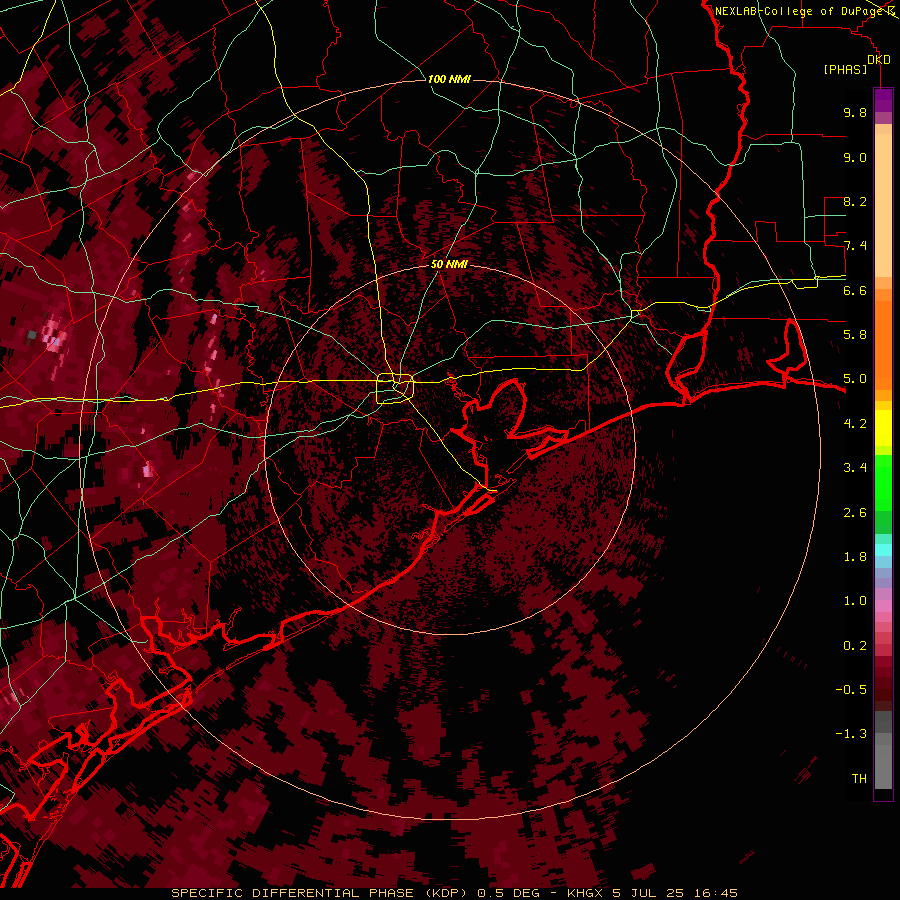The image size is (900, 900).
Task: Pick the pink segment of the color bar
Action: pyautogui.click(x=883, y=606)
